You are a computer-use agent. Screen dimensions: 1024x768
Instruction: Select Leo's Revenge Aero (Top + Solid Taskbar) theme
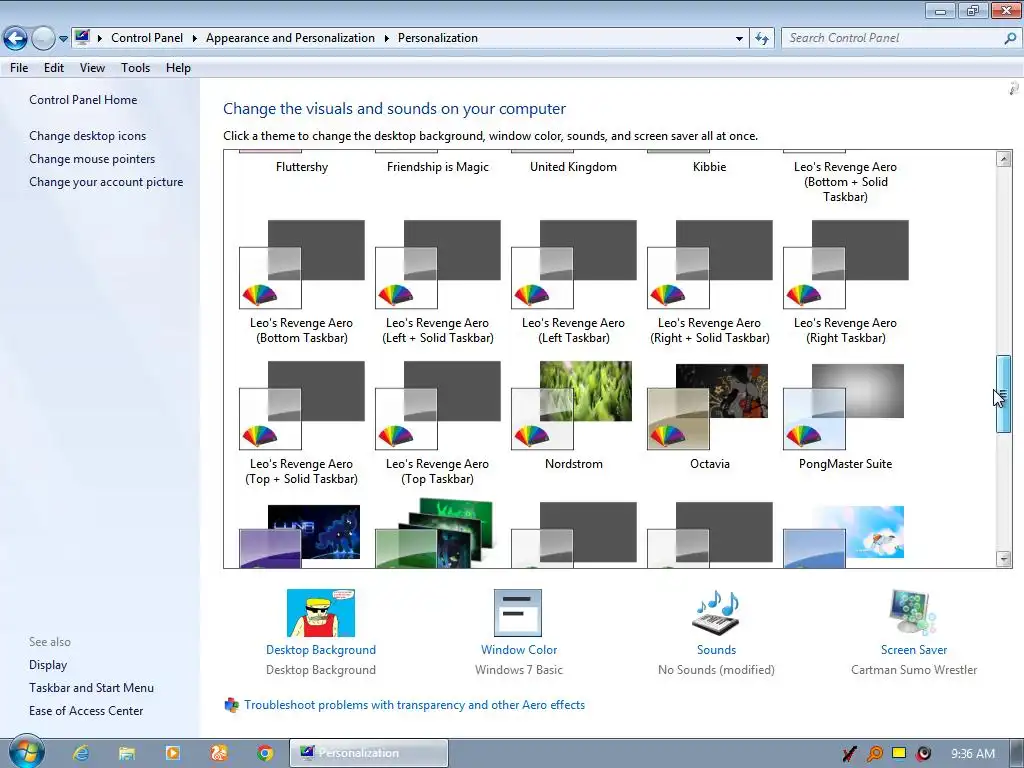302,423
